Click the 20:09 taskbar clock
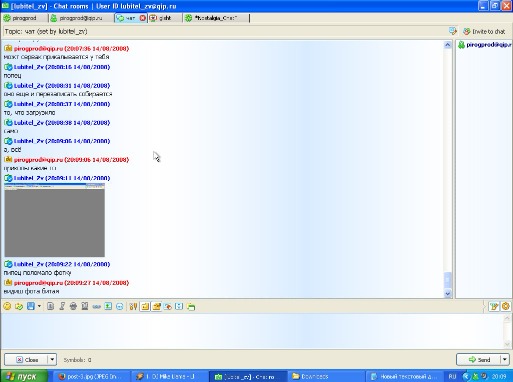The image size is (513, 382). pyautogui.click(x=499, y=377)
